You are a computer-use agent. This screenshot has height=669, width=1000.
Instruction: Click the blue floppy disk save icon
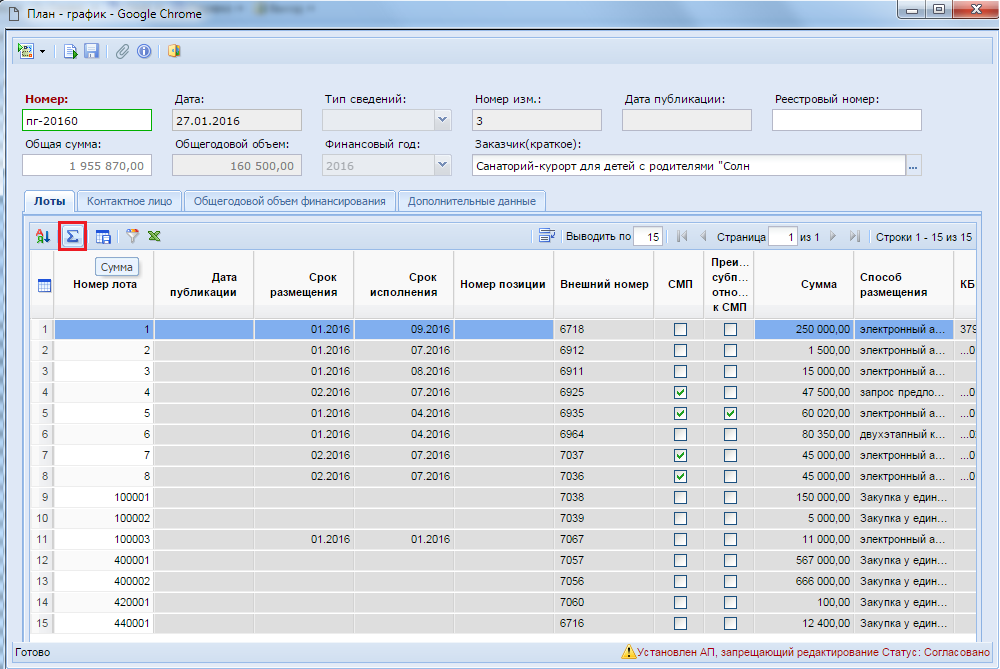(x=91, y=51)
